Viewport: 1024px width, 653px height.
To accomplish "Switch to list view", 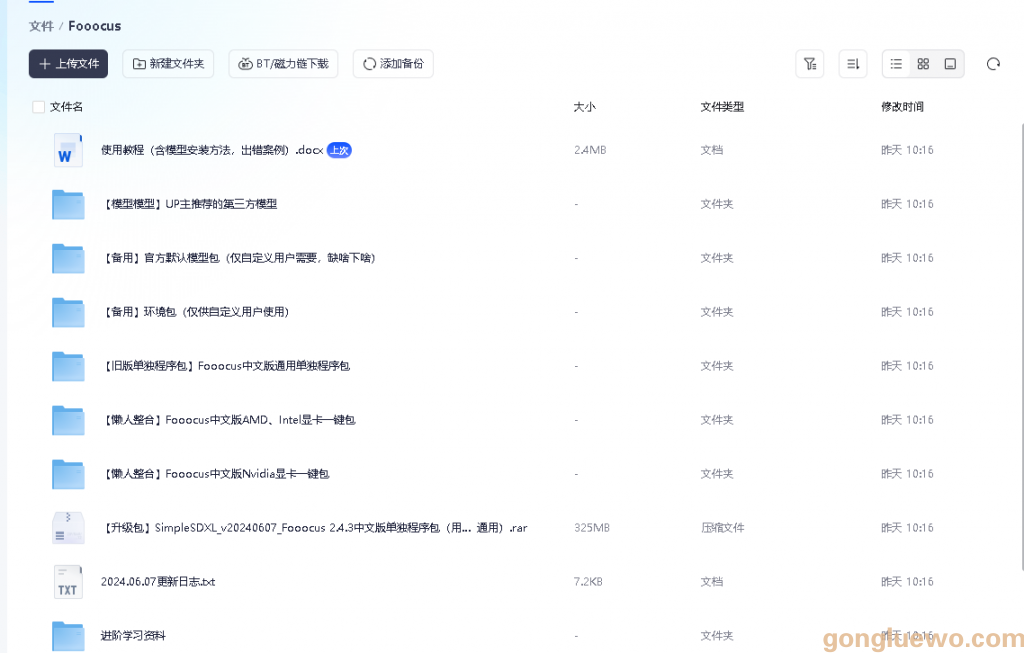I will click(896, 64).
